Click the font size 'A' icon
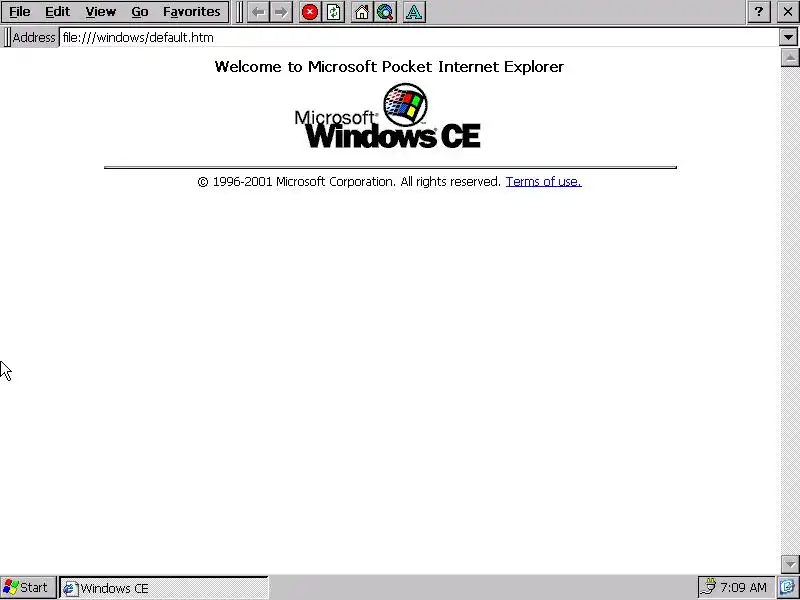The image size is (800, 600). point(414,12)
